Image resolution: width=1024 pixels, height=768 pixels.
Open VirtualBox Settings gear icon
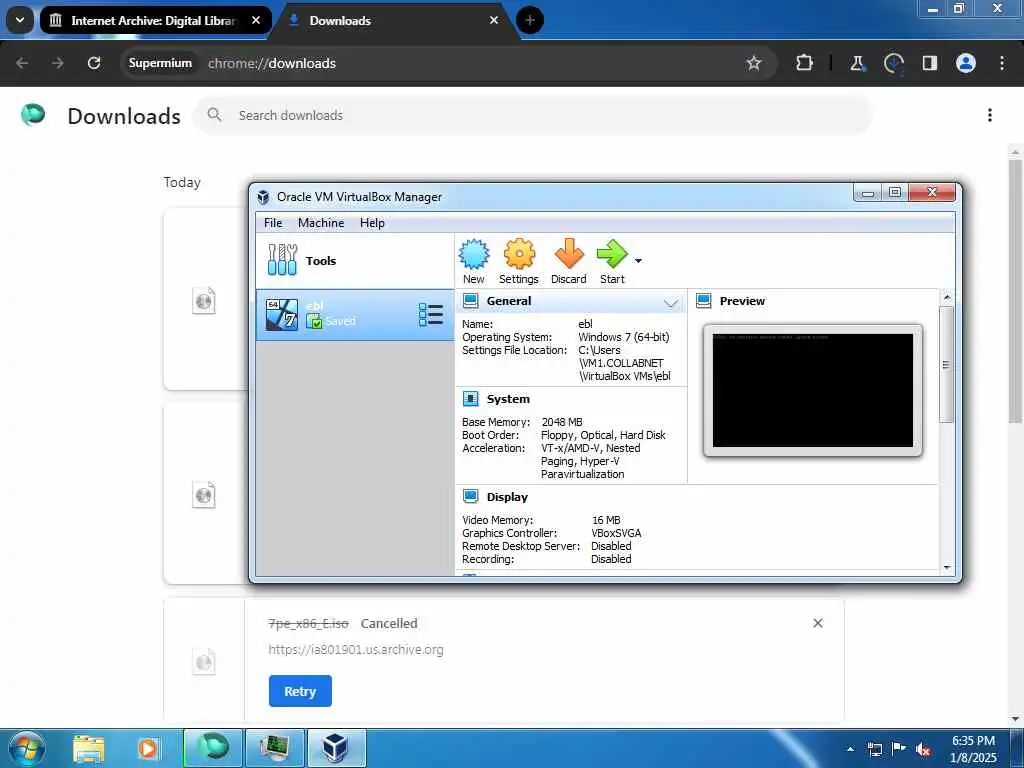point(519,261)
